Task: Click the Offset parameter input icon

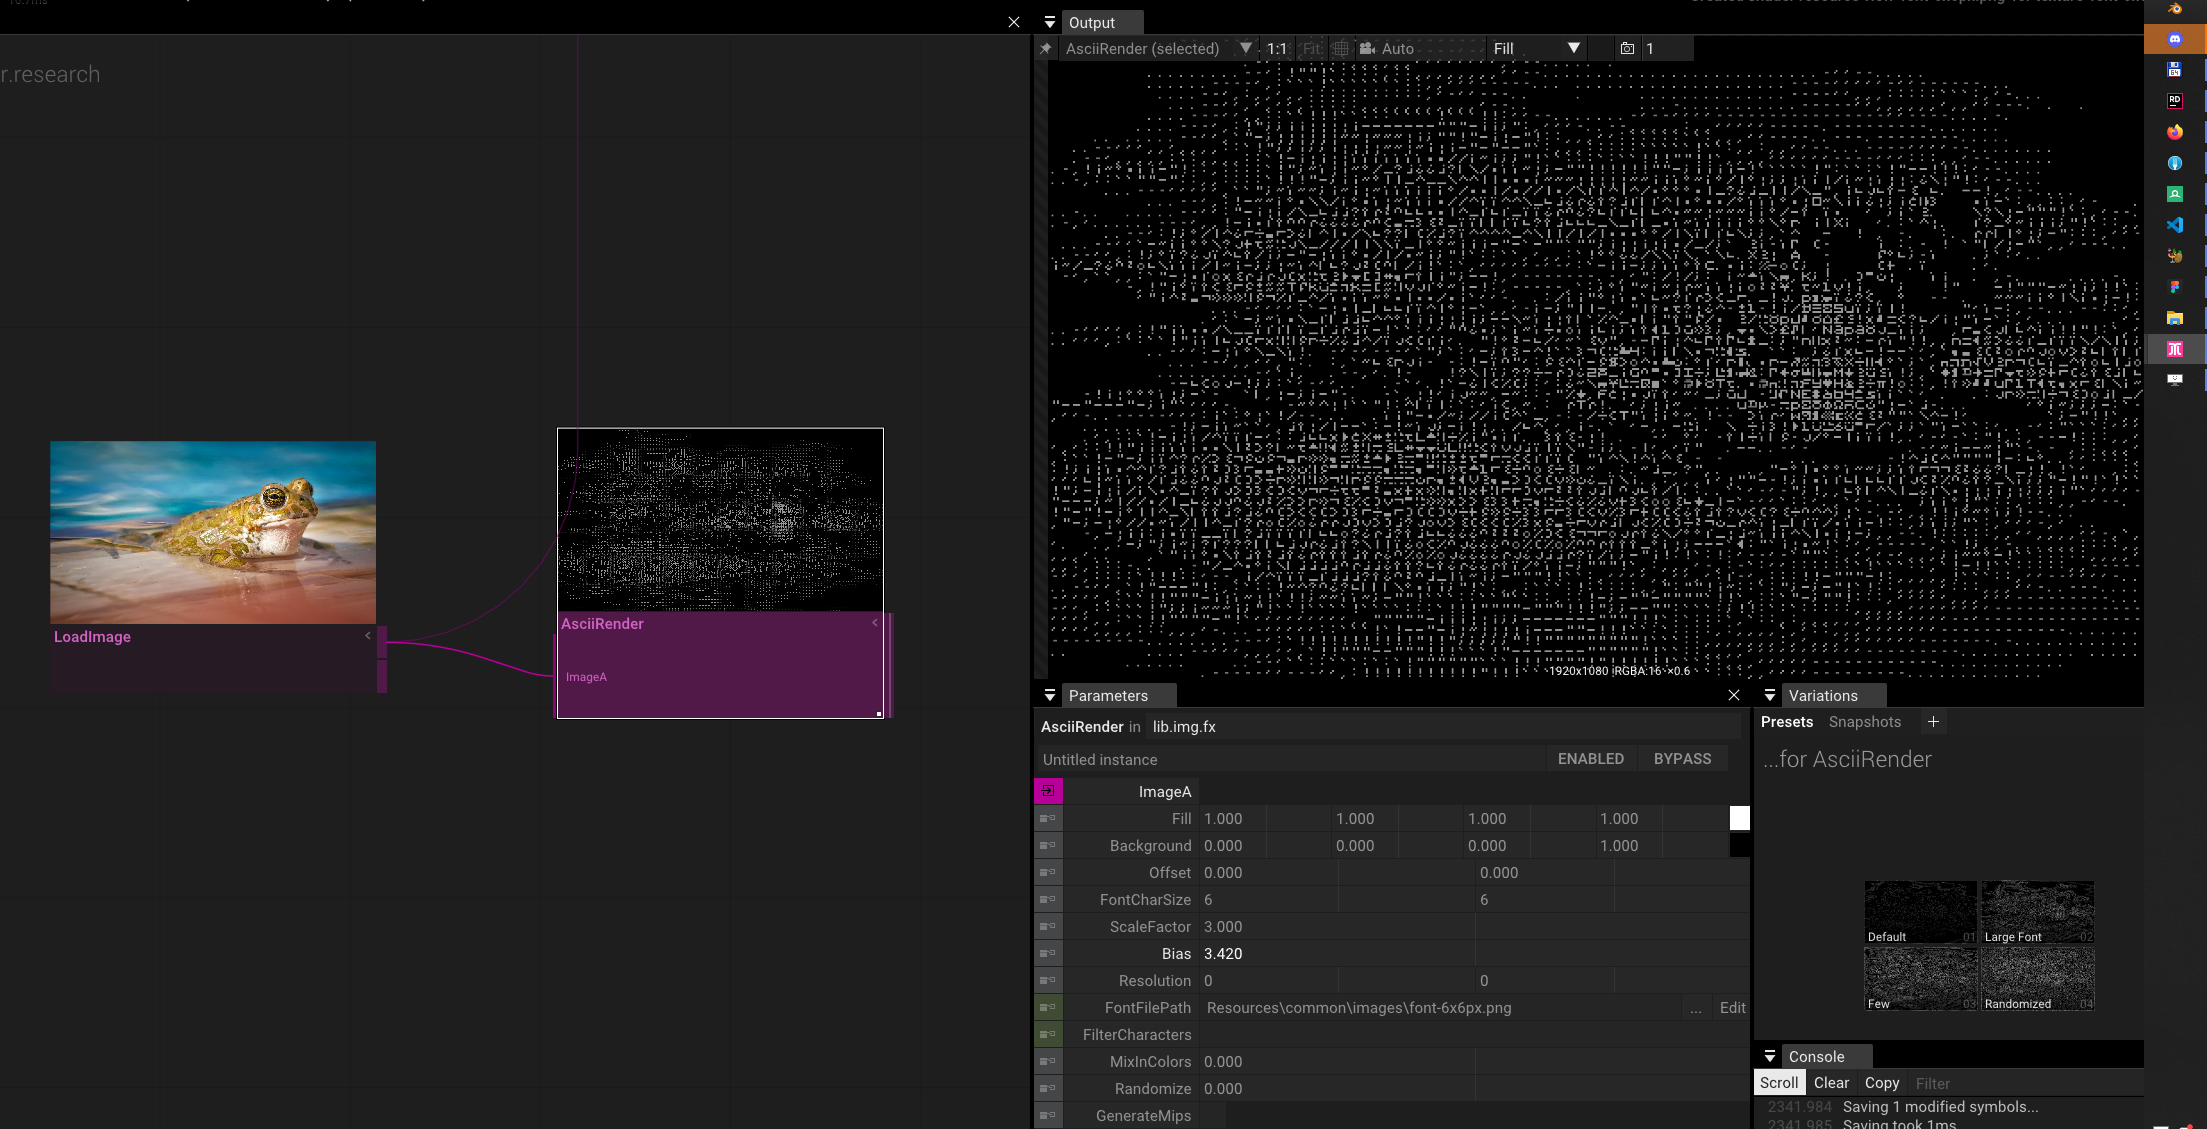Action: tap(1048, 872)
